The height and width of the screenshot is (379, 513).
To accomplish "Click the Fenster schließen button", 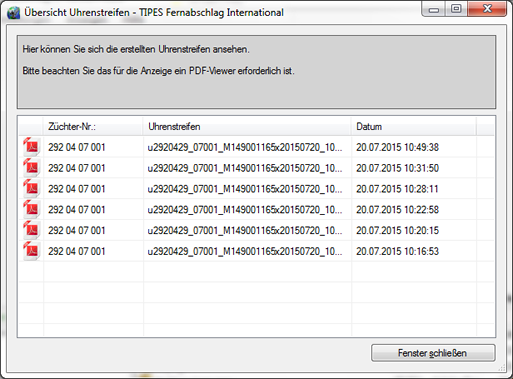I will (x=433, y=353).
